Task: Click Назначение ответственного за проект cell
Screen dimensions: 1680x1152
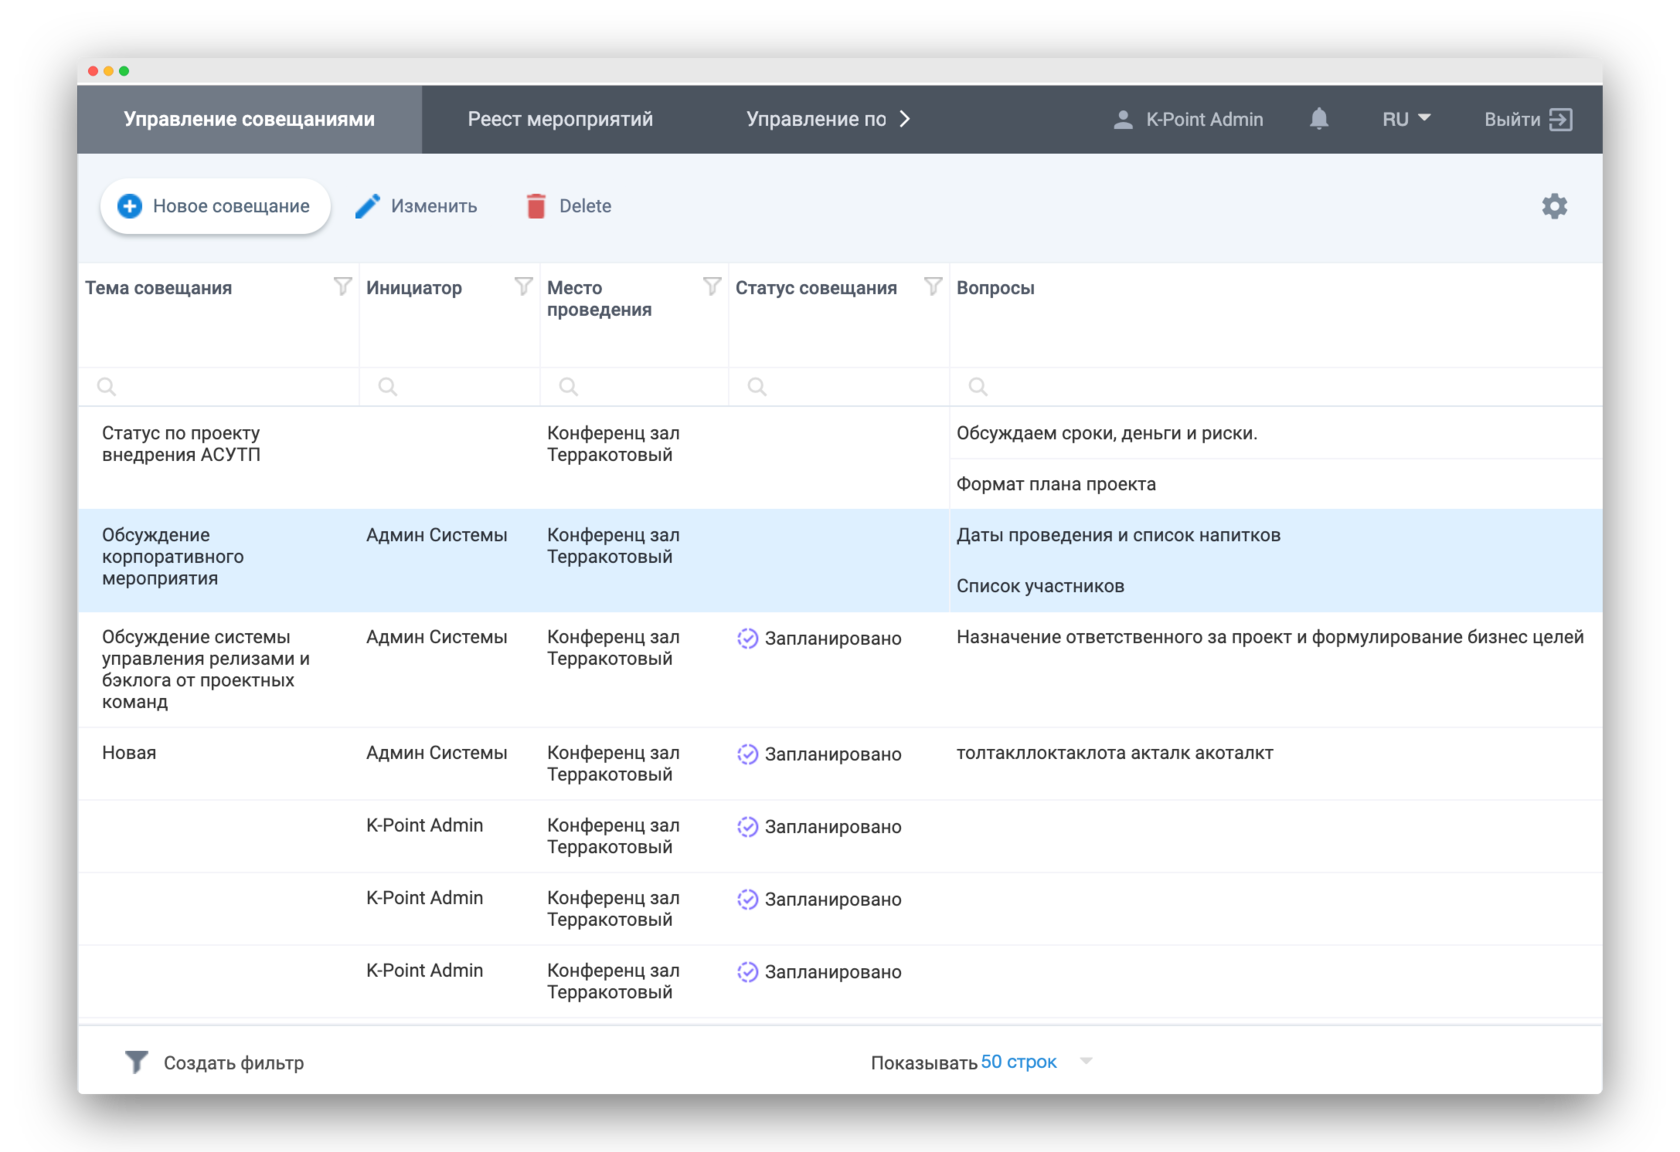Action: 1270,637
